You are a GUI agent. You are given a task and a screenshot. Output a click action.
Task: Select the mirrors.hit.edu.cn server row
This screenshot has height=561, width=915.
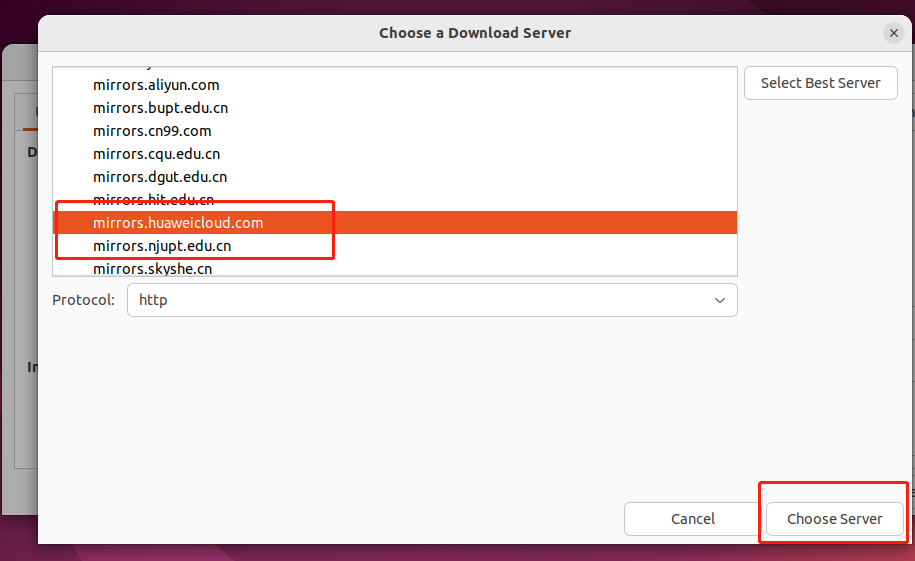point(153,199)
